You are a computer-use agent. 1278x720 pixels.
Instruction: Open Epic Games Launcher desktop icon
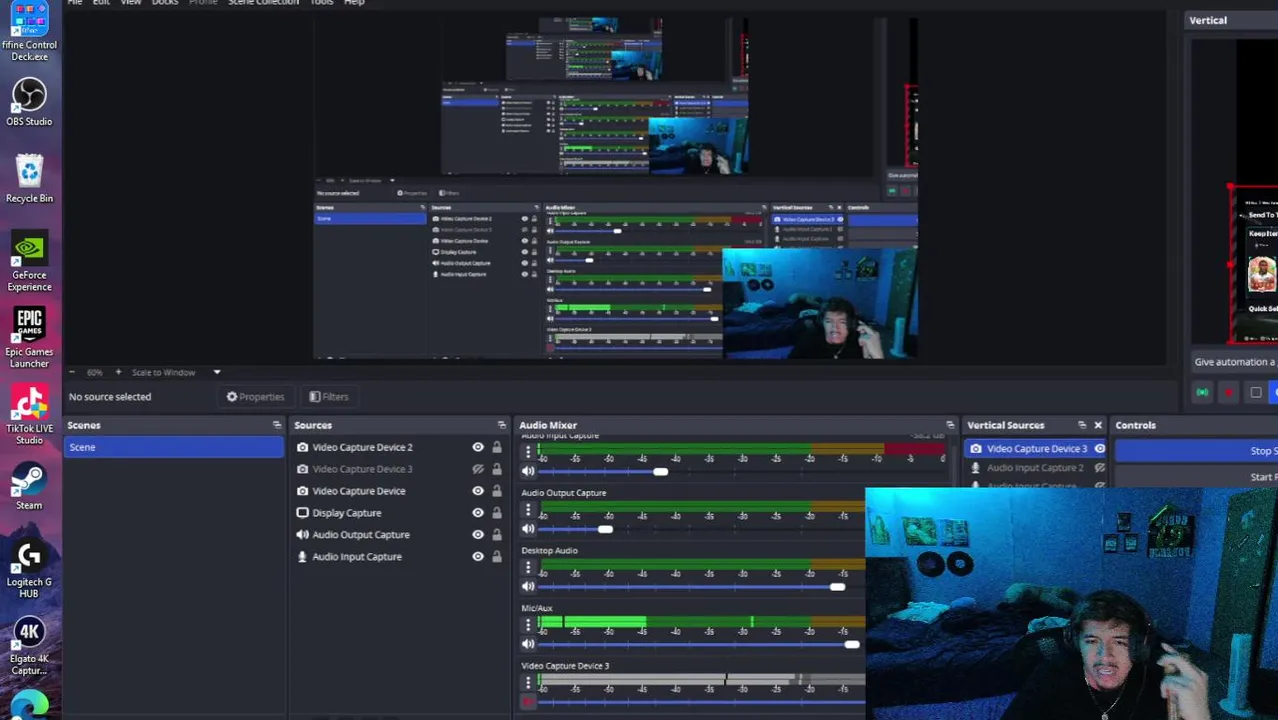pos(29,338)
